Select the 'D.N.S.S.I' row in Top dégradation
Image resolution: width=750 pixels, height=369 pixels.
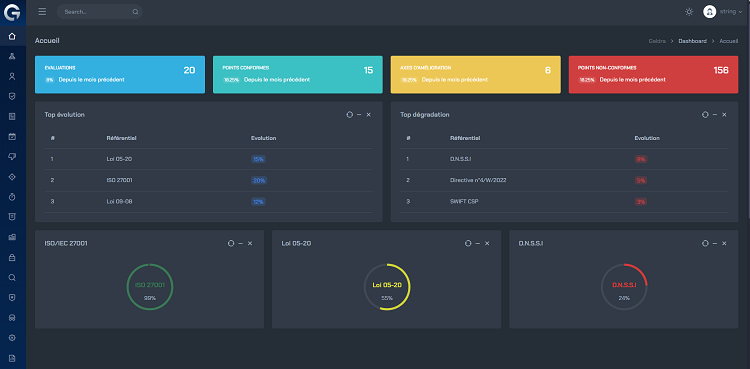pyautogui.click(x=564, y=159)
